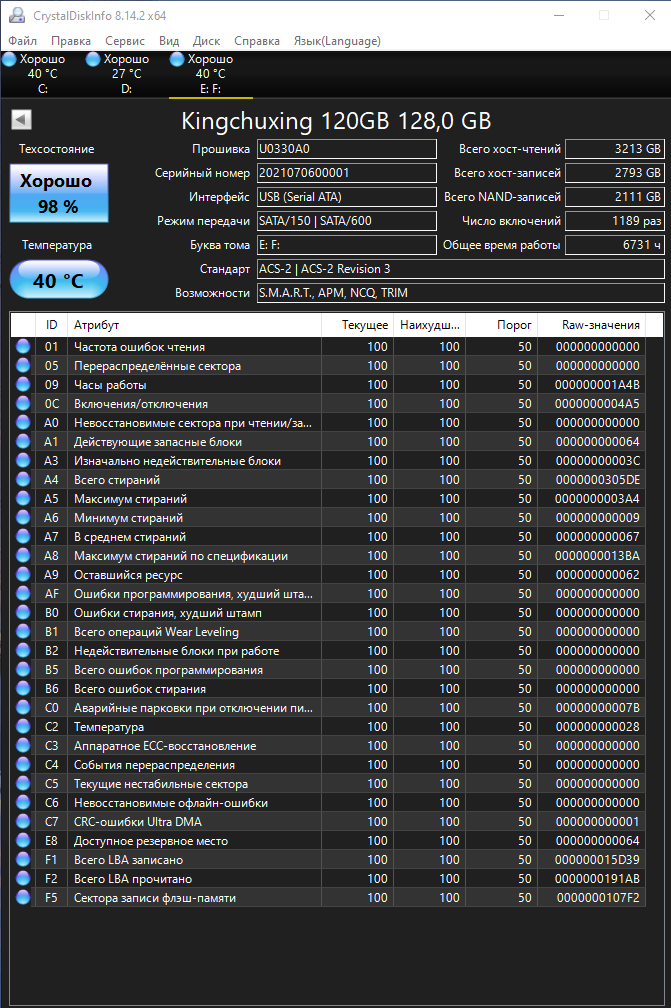Click the Прошивка field U0330A0

[x=346, y=149]
